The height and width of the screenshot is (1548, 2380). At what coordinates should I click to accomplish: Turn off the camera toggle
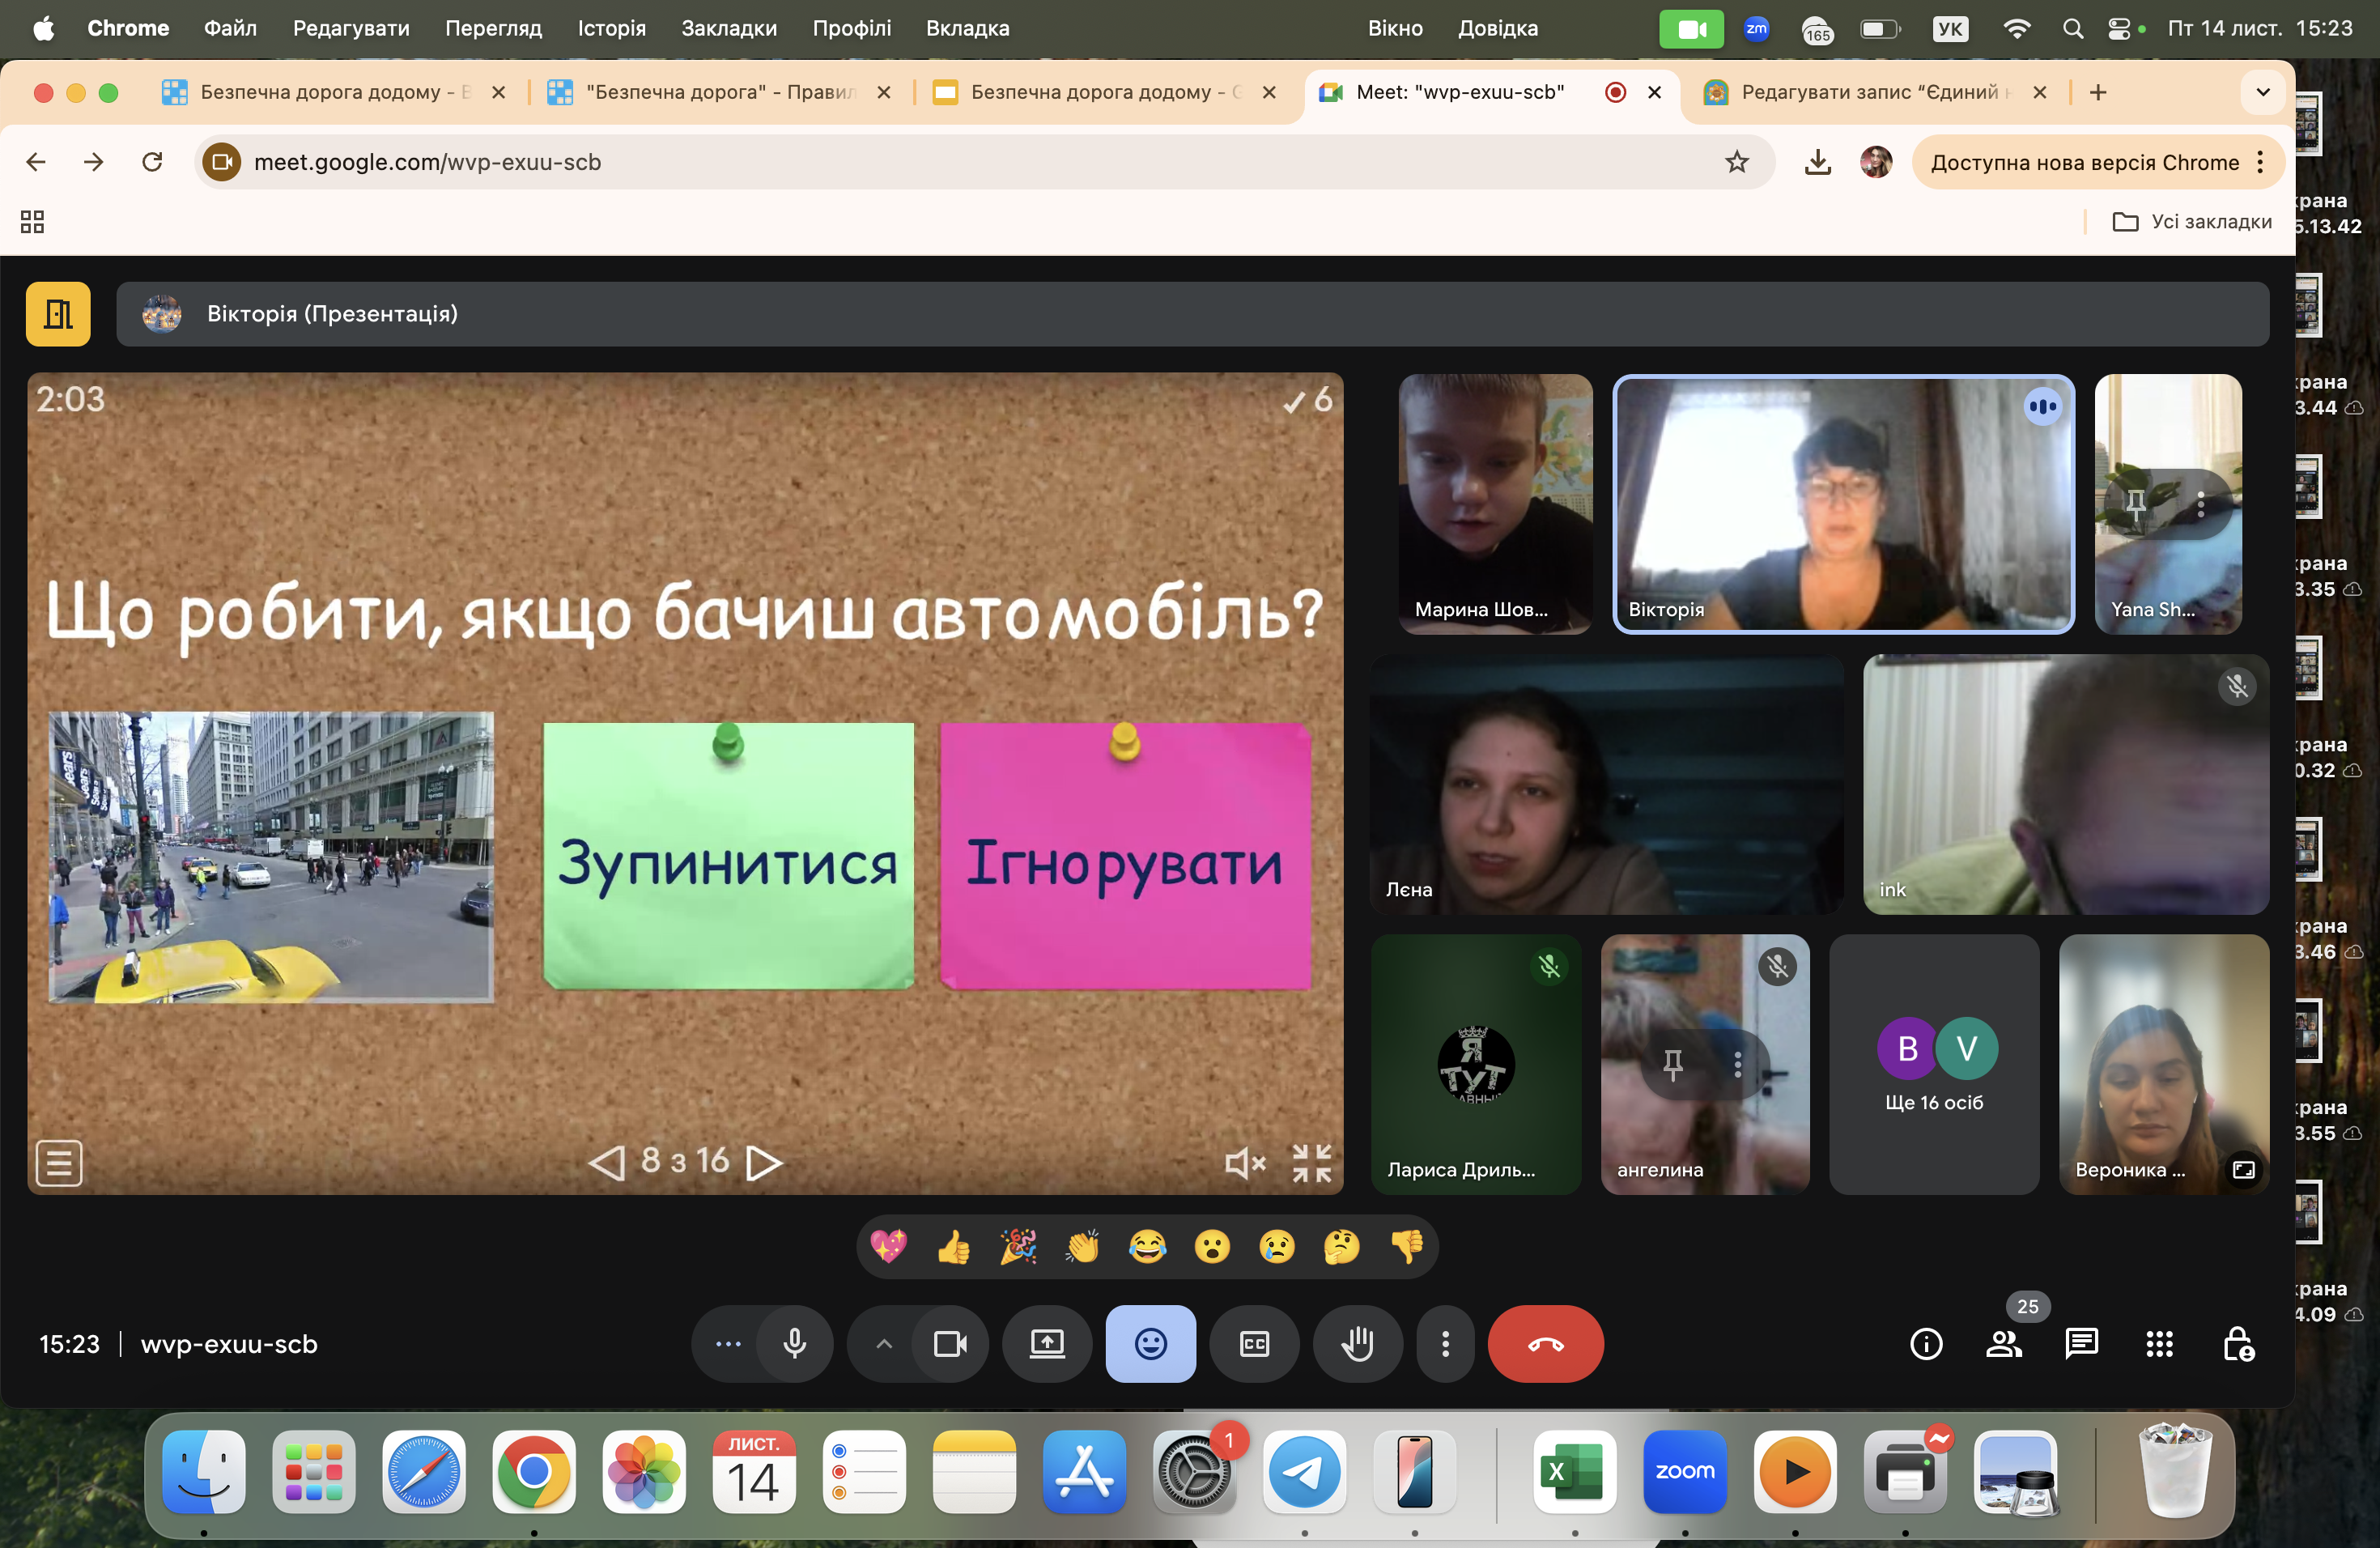[x=949, y=1344]
